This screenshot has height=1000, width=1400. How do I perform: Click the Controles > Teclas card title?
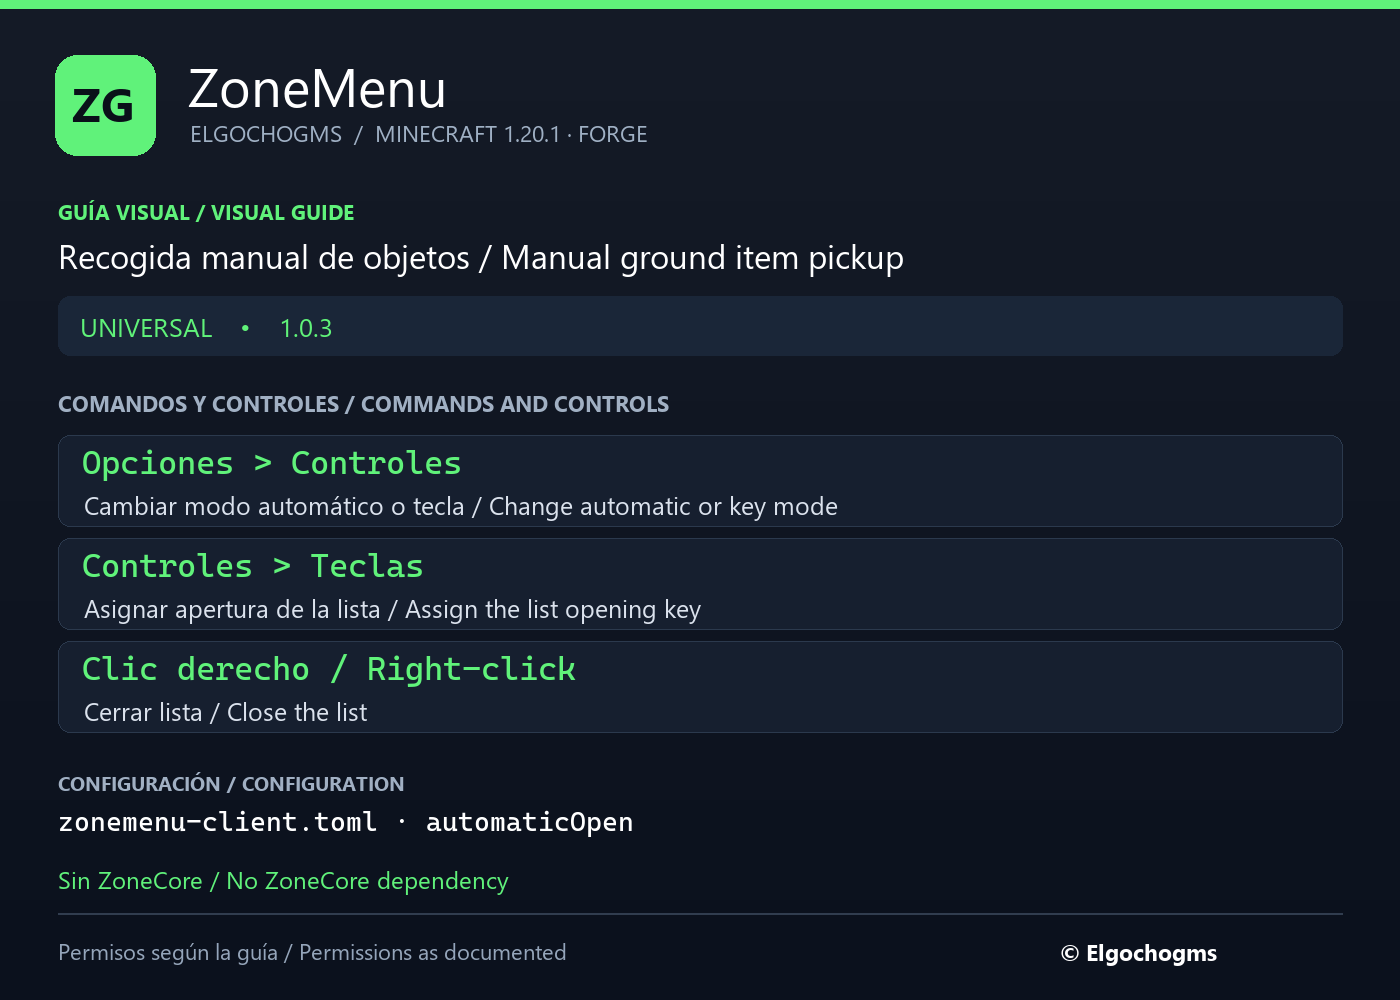(x=252, y=566)
